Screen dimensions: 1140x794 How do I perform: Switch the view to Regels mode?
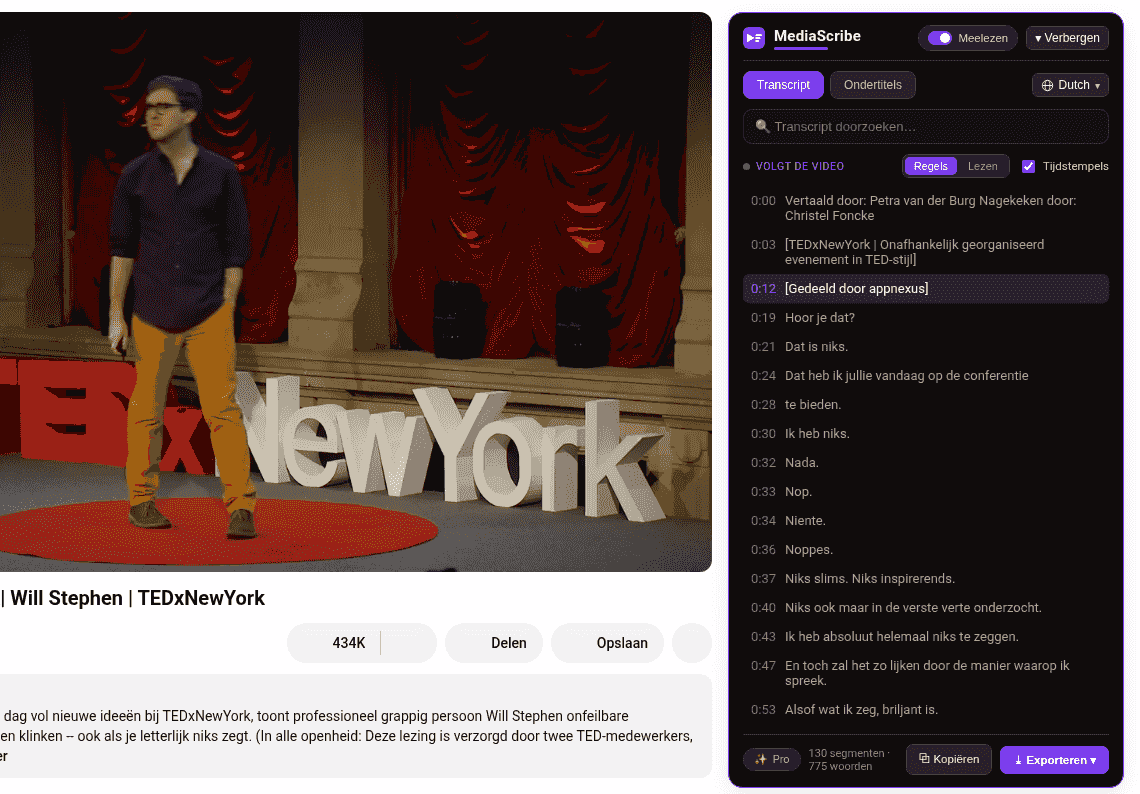tap(930, 167)
